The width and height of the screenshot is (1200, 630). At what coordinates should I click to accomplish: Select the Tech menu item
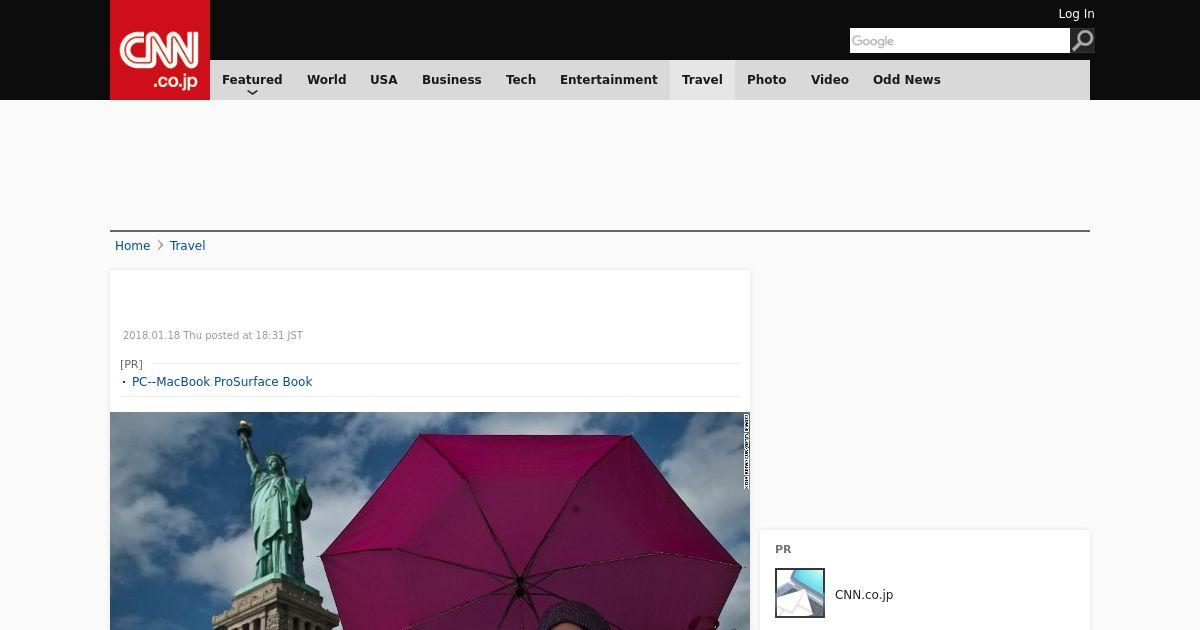[x=521, y=80]
